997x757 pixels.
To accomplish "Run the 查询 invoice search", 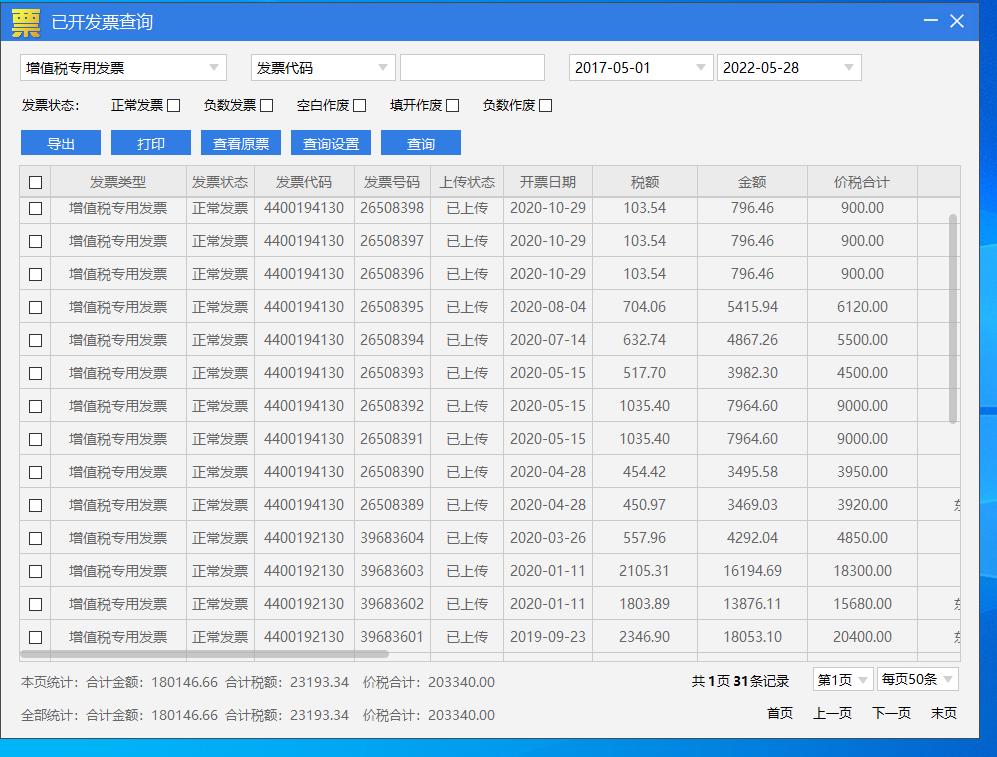I will coord(420,142).
